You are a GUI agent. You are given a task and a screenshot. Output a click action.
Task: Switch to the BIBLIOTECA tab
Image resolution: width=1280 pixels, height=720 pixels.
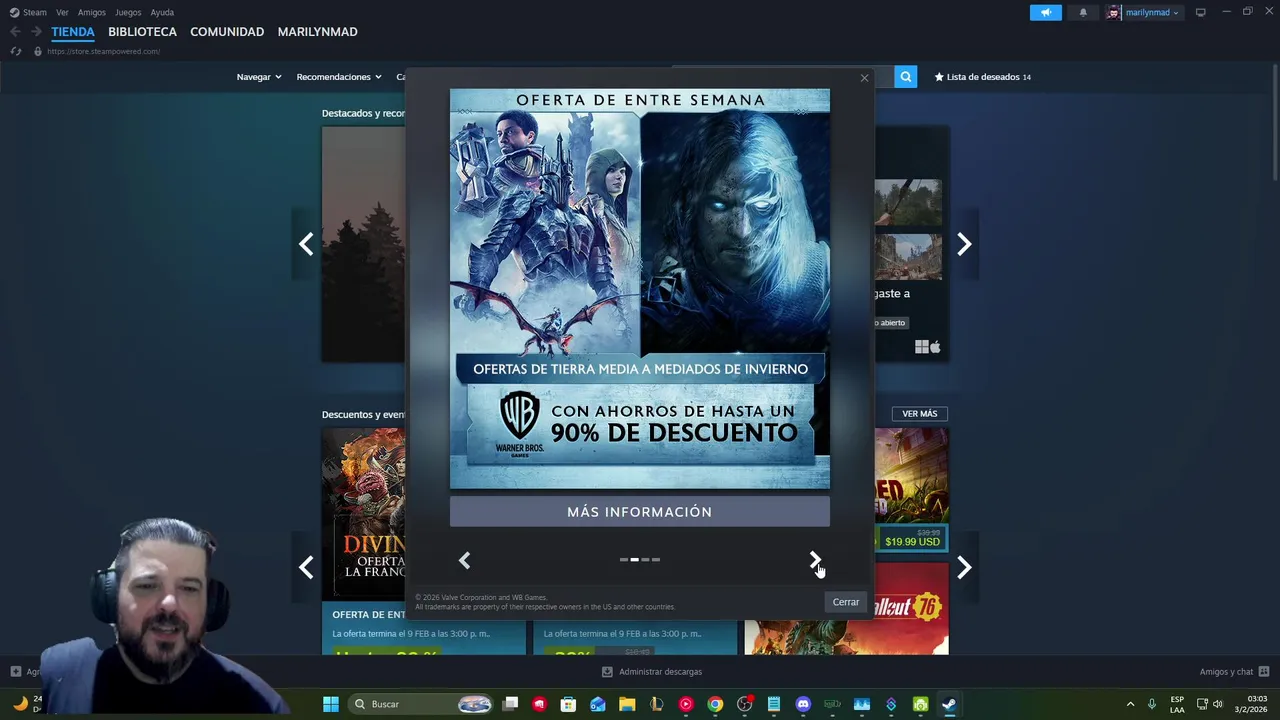coord(142,32)
